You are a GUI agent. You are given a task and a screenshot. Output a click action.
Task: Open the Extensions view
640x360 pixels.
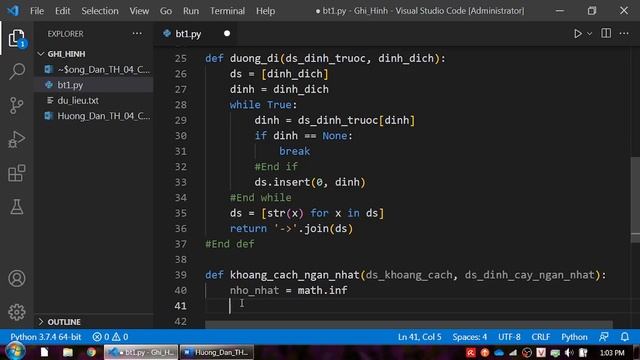coord(17,173)
